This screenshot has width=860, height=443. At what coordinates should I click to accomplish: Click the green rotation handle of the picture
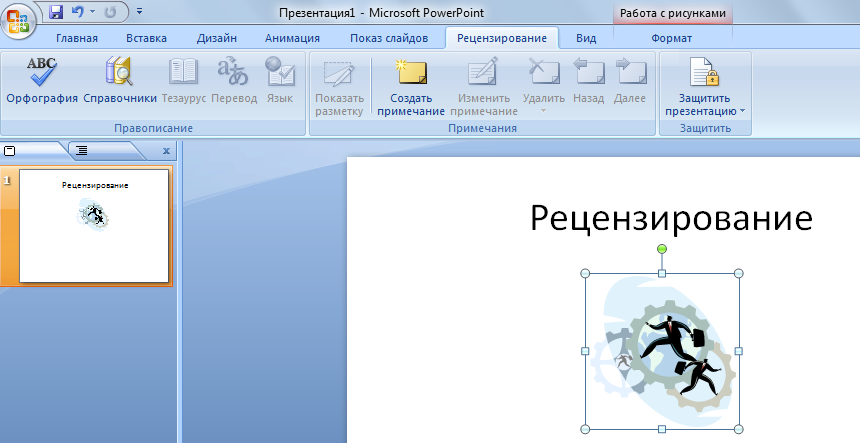pyautogui.click(x=662, y=249)
